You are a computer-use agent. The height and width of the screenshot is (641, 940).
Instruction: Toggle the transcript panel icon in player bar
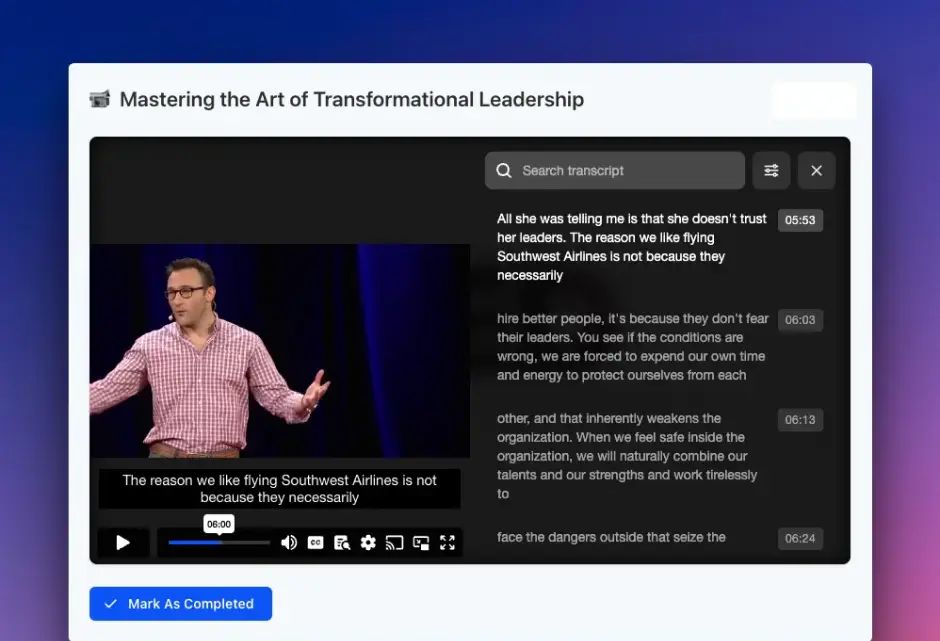pyautogui.click(x=342, y=543)
